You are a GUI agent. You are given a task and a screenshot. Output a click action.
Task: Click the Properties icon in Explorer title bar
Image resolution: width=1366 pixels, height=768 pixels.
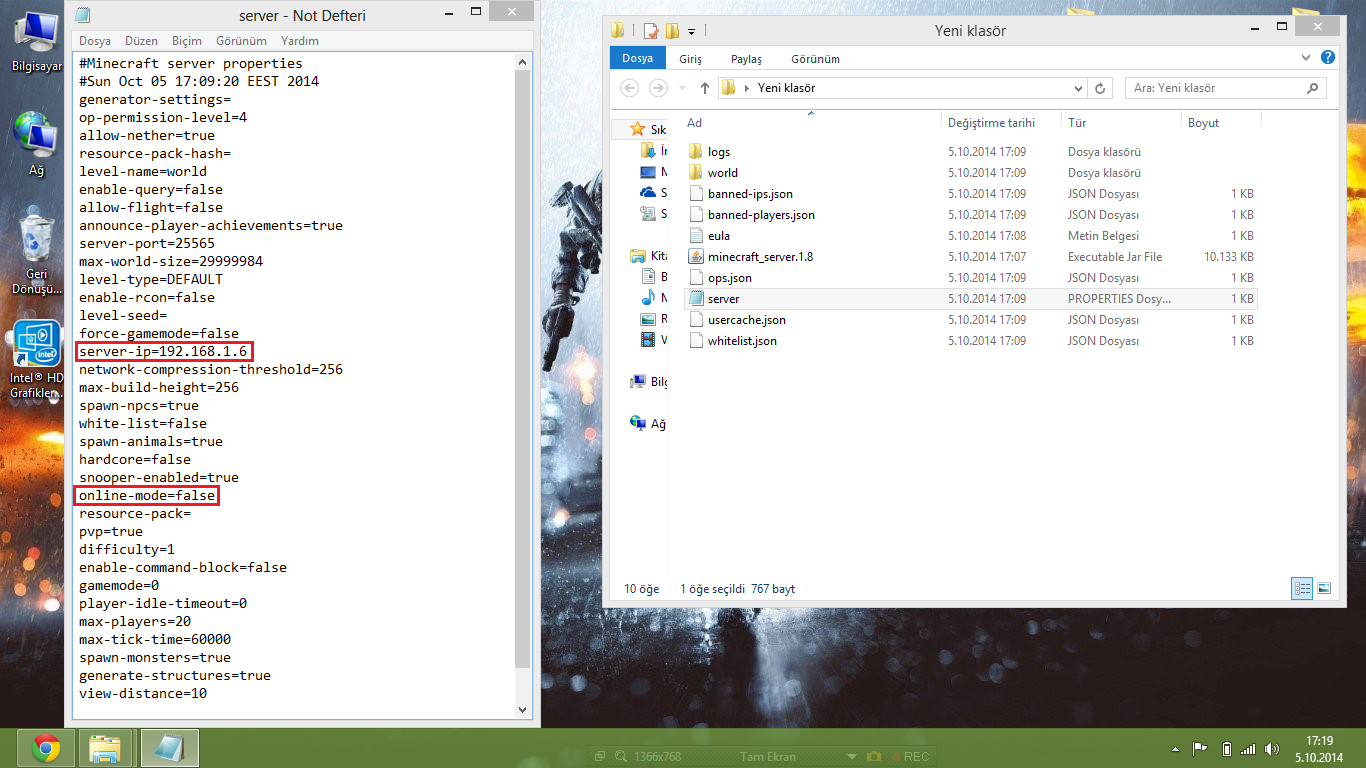[651, 30]
